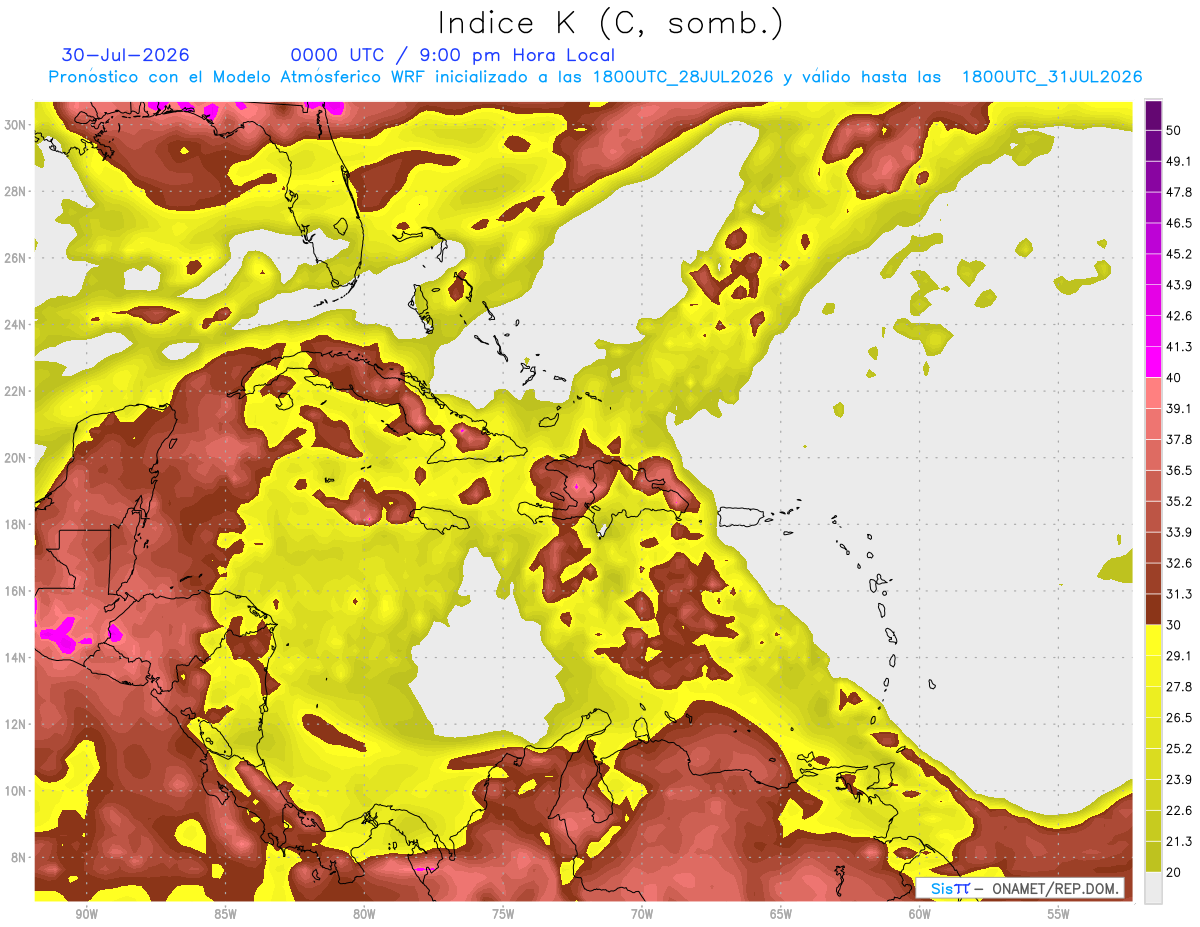This screenshot has height=927, width=1200.
Task: Click the "1800UTC_28JUL2026" initialization time text
Action: 683,77
